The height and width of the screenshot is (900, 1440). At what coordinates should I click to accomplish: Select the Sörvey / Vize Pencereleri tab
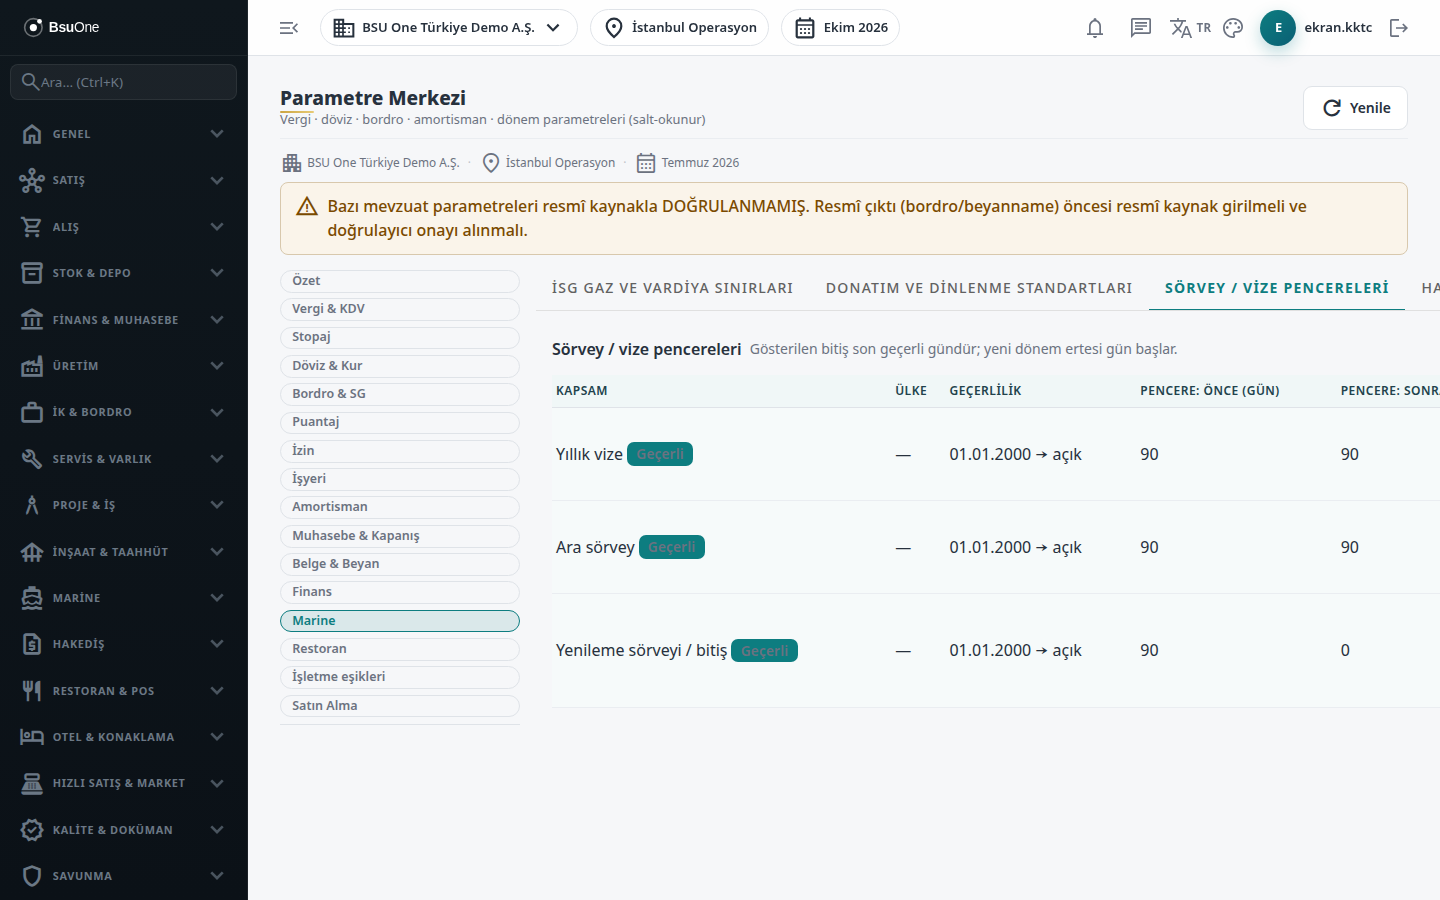[x=1277, y=288]
